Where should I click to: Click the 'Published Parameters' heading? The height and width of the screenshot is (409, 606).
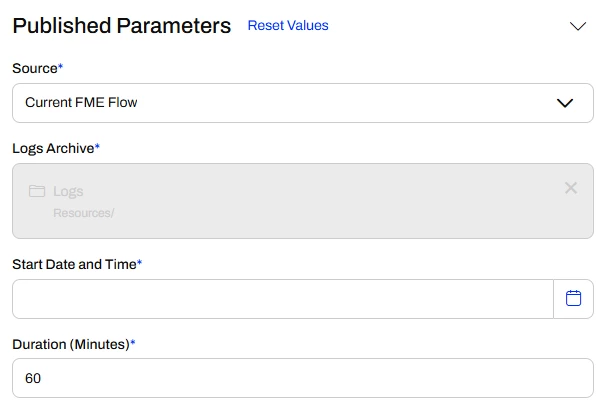[122, 26]
